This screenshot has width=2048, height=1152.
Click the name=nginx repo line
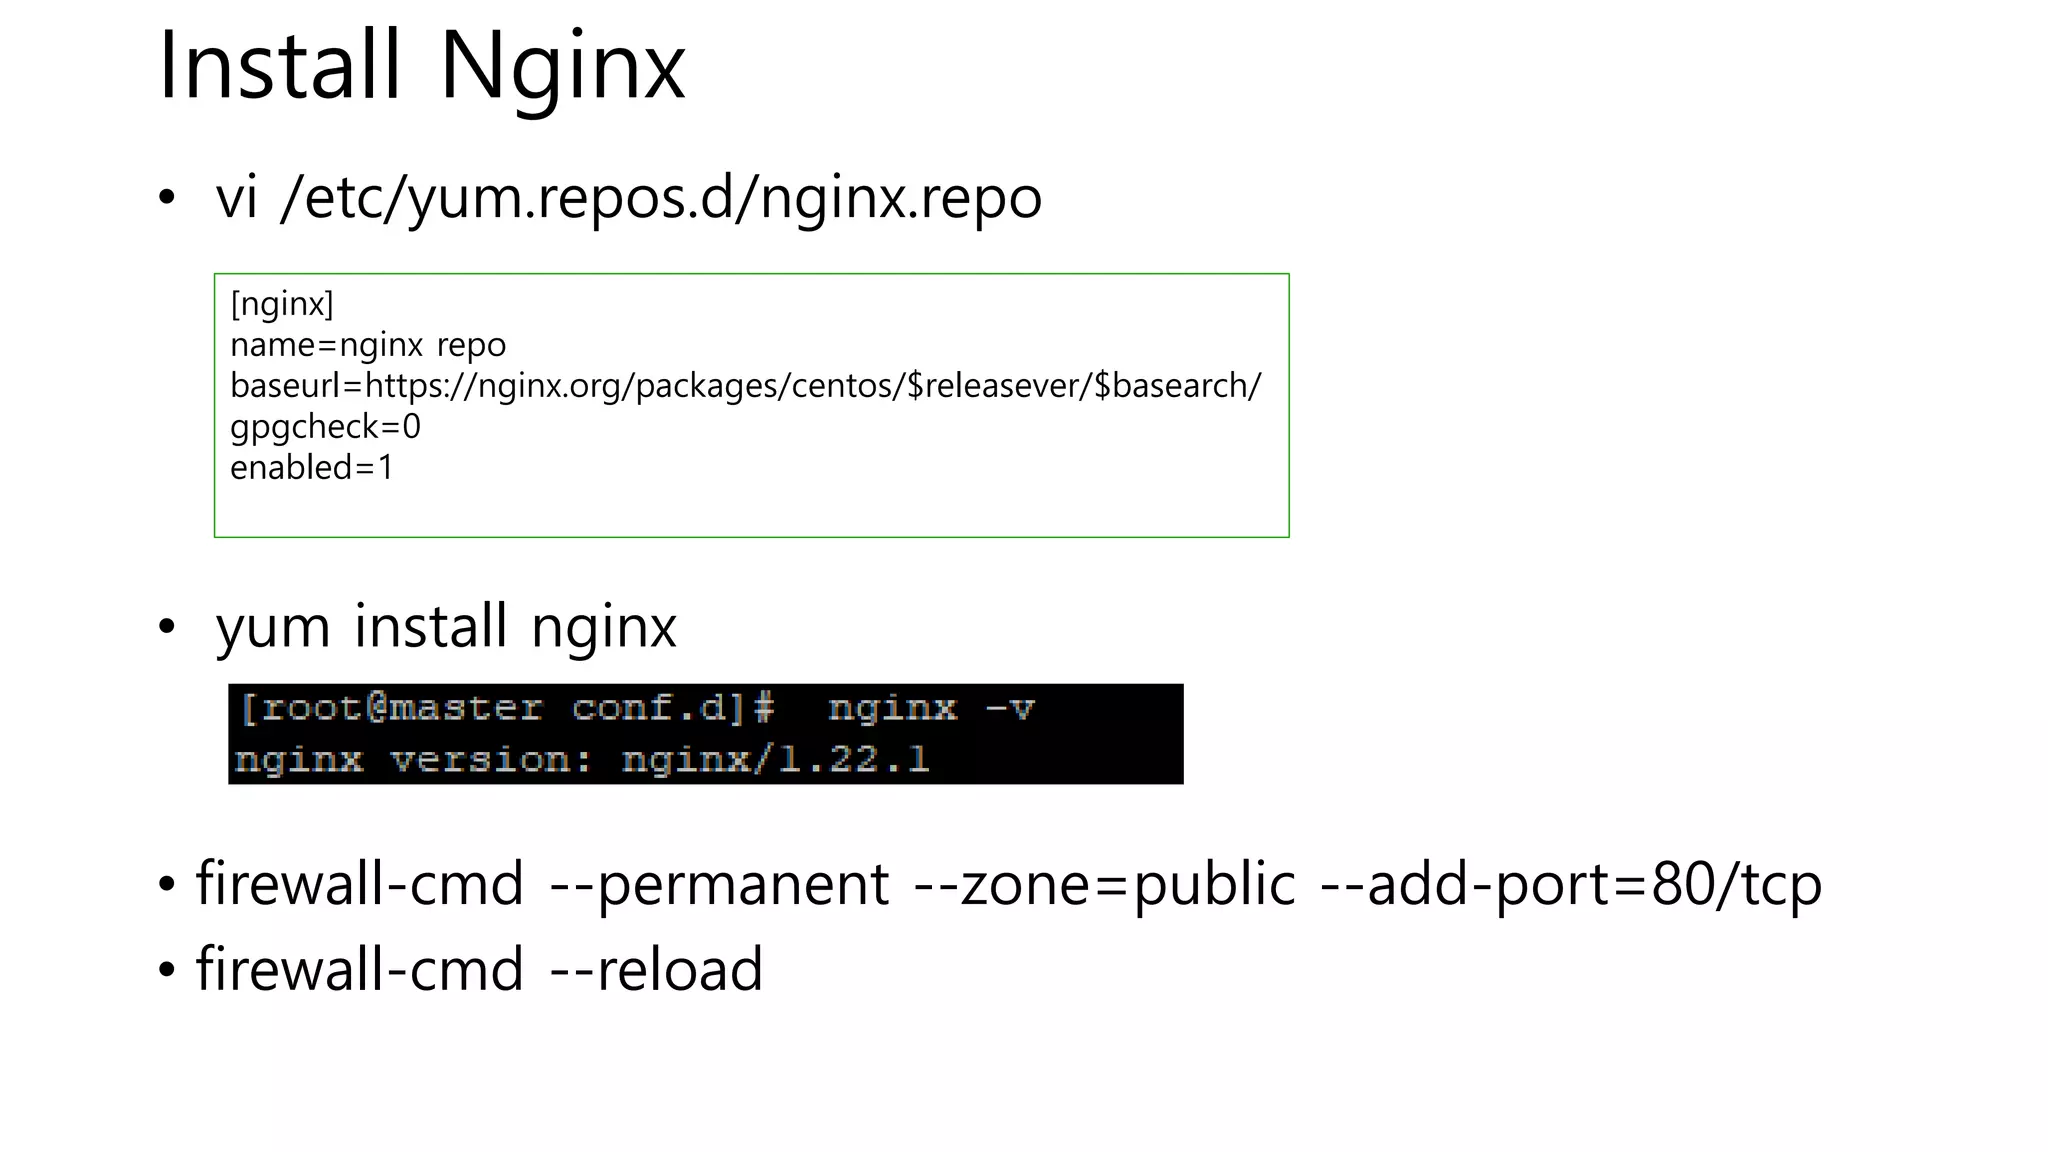click(x=368, y=344)
